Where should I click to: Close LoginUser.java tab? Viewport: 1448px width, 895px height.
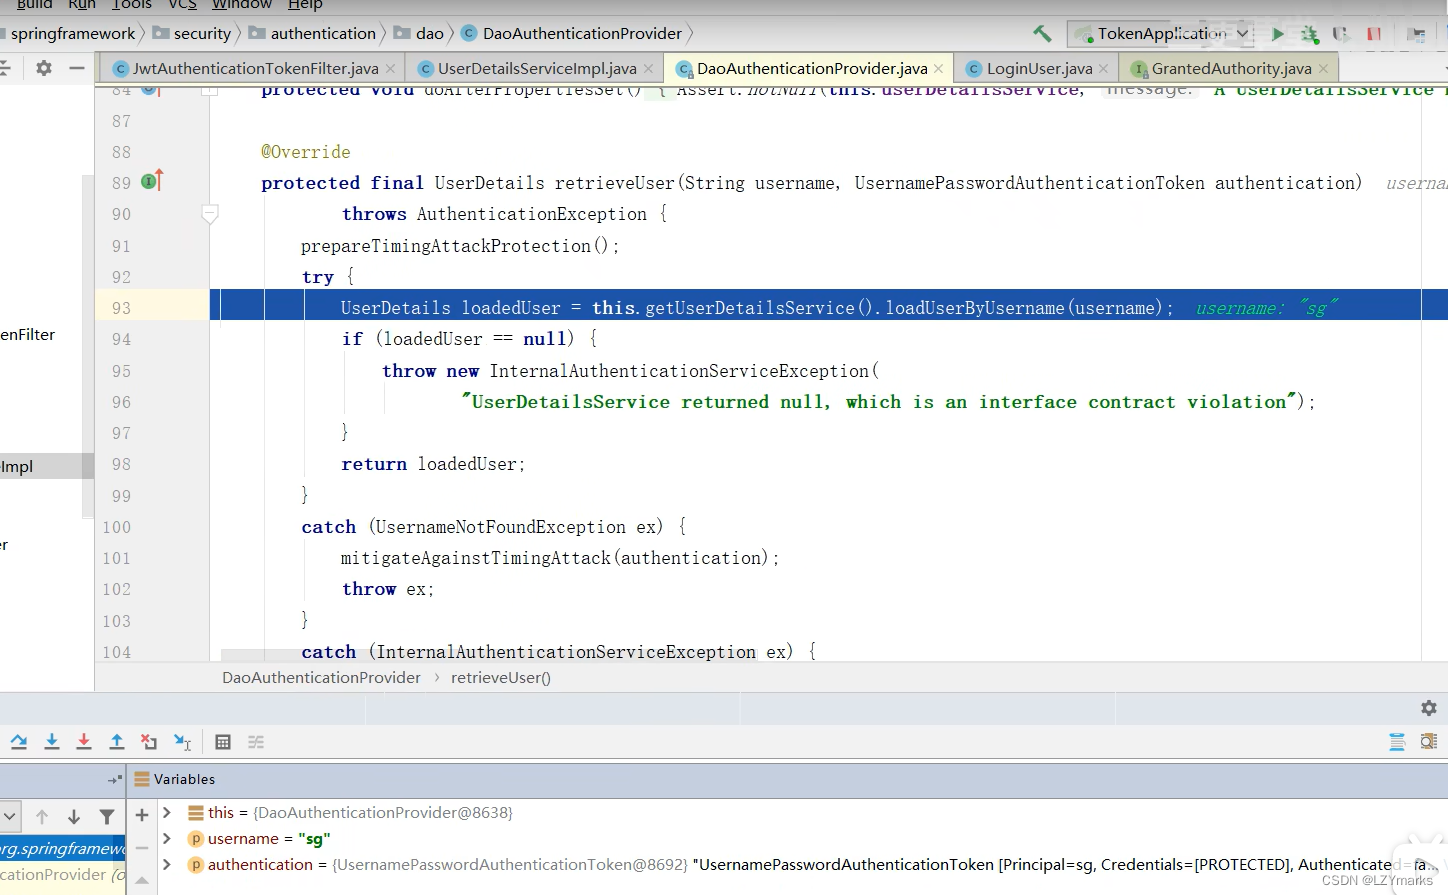[1104, 69]
